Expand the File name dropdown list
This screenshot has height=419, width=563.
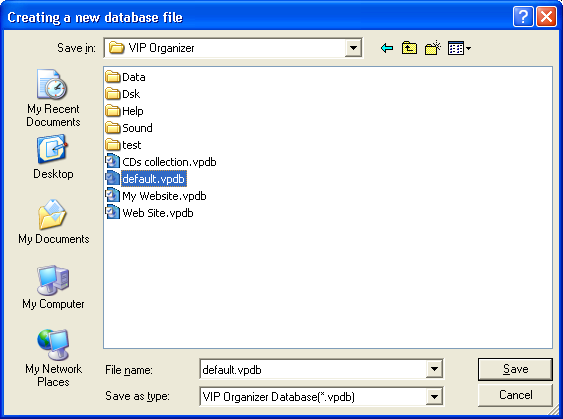[434, 369]
